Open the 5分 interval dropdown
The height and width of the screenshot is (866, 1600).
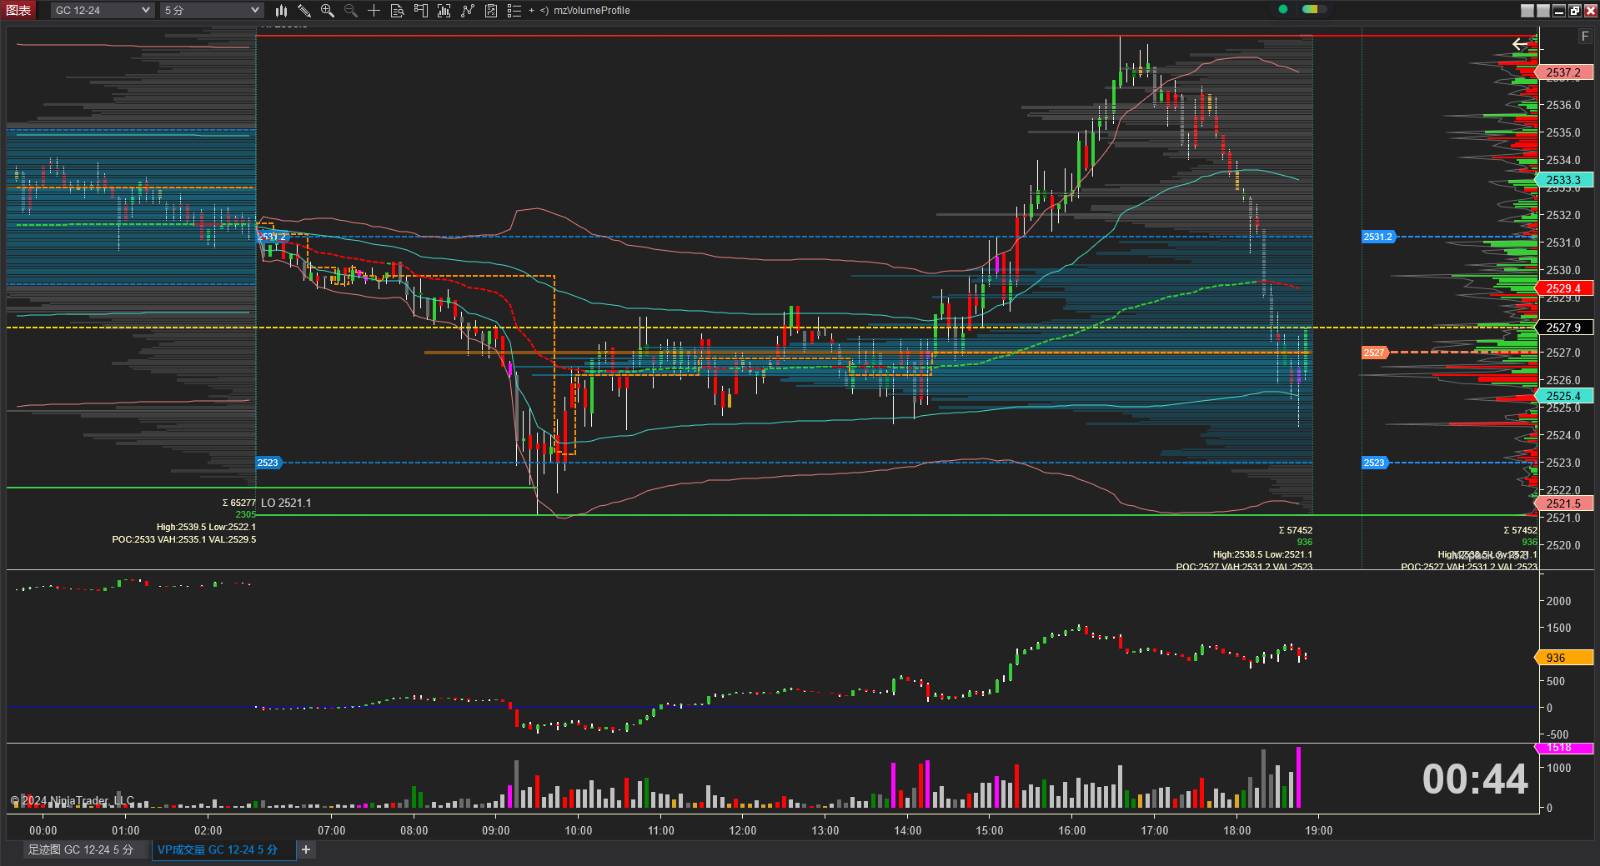[x=211, y=11]
